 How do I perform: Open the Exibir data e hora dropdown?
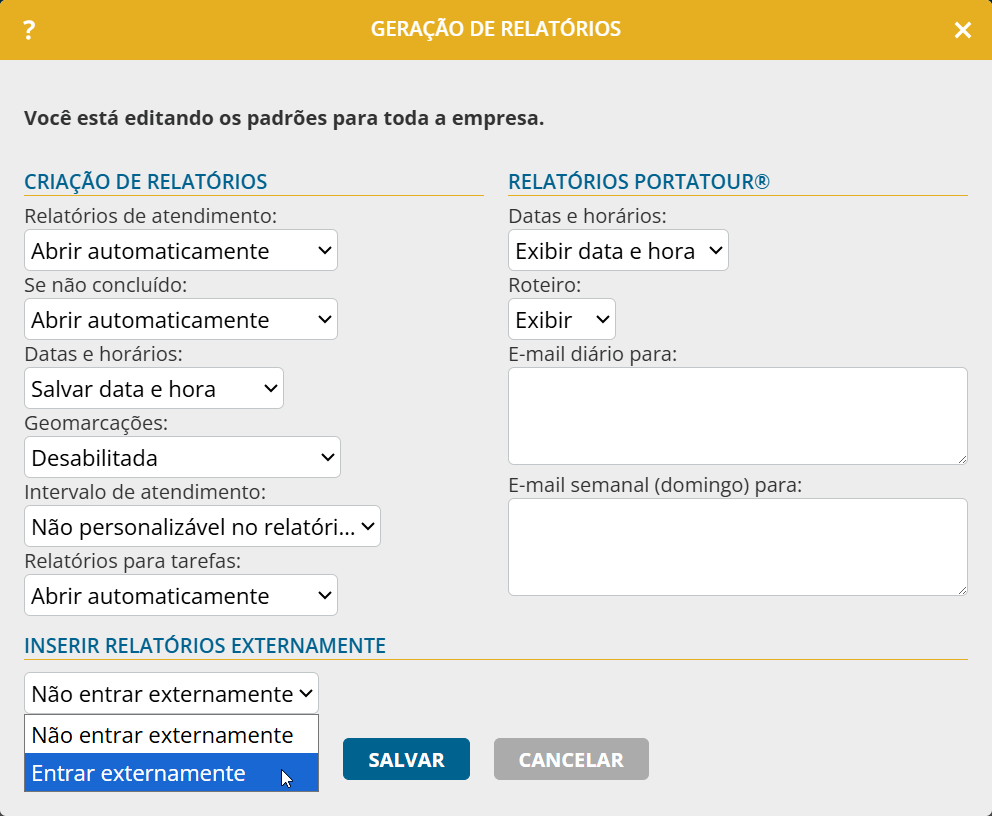pyautogui.click(x=618, y=251)
